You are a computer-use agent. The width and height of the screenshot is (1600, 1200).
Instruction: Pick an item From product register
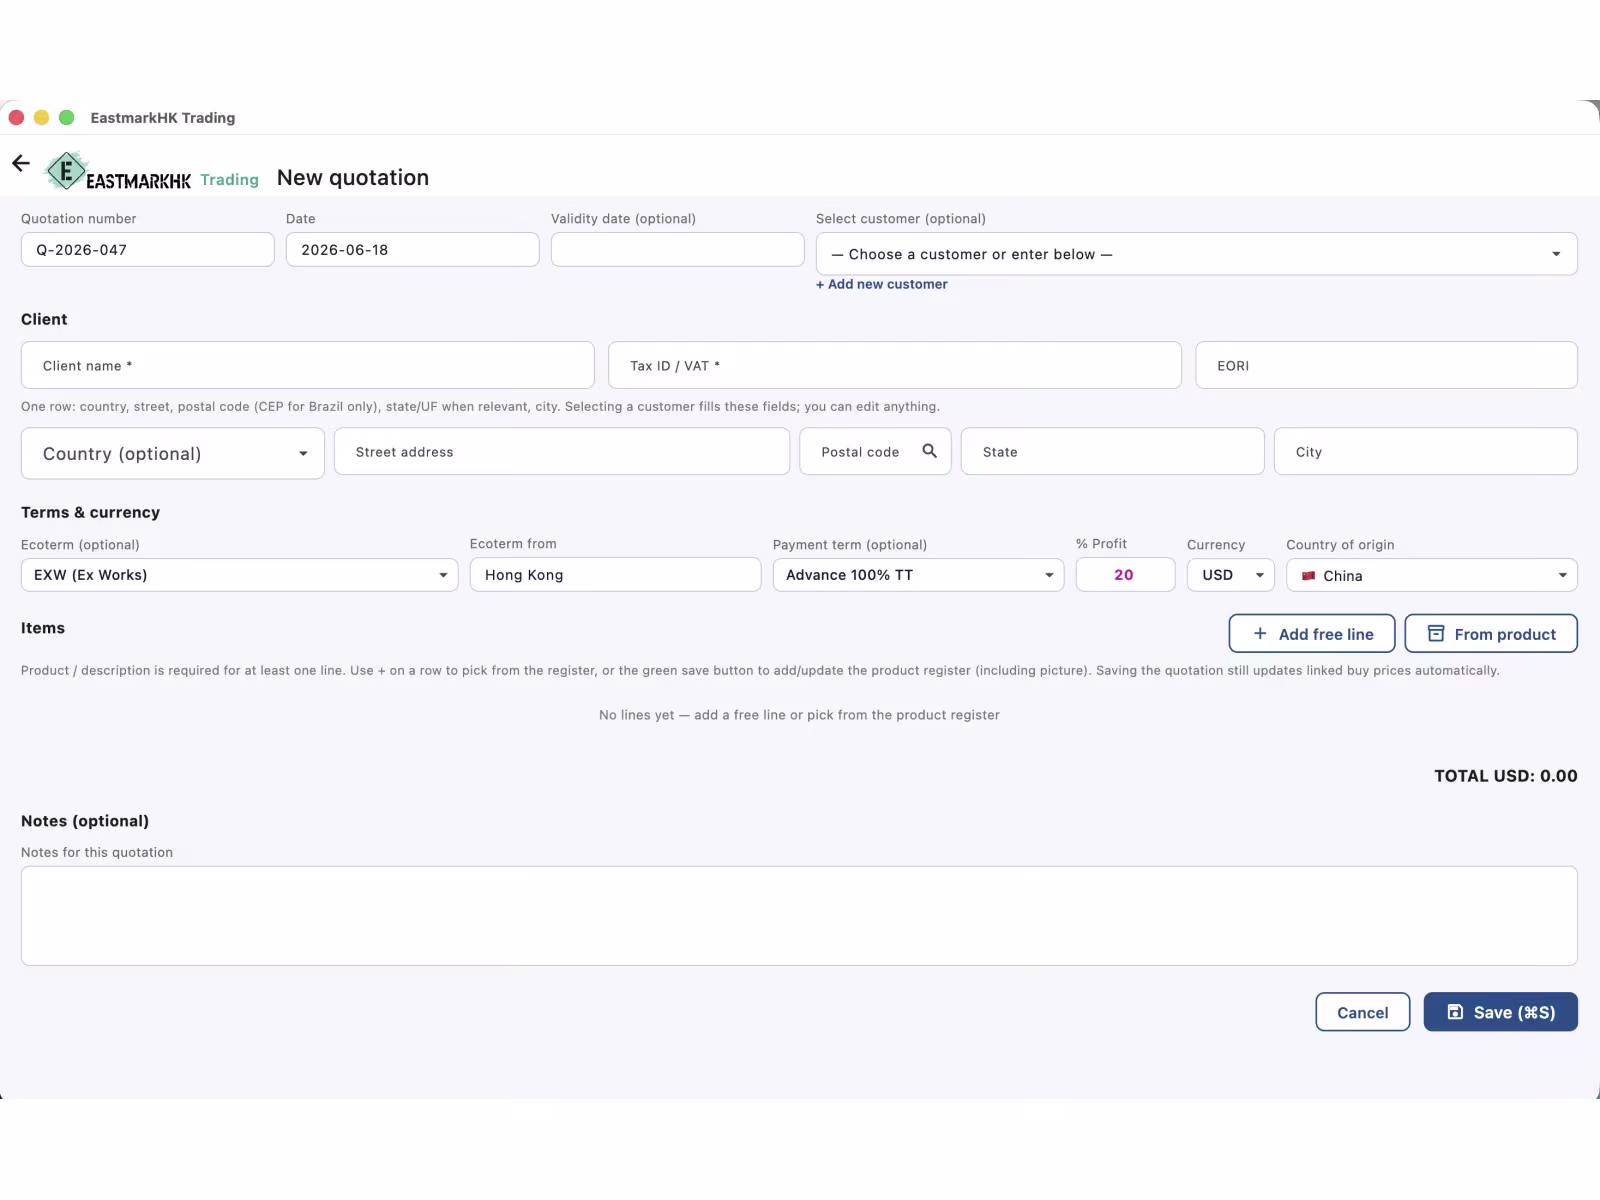tap(1490, 634)
